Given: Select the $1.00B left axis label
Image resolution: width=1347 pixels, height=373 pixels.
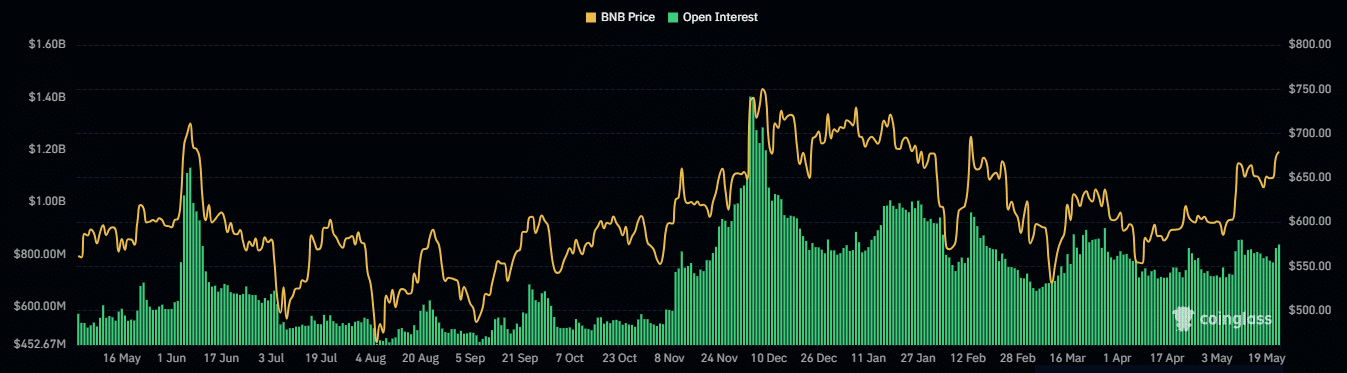Looking at the screenshot, I should (x=47, y=201).
